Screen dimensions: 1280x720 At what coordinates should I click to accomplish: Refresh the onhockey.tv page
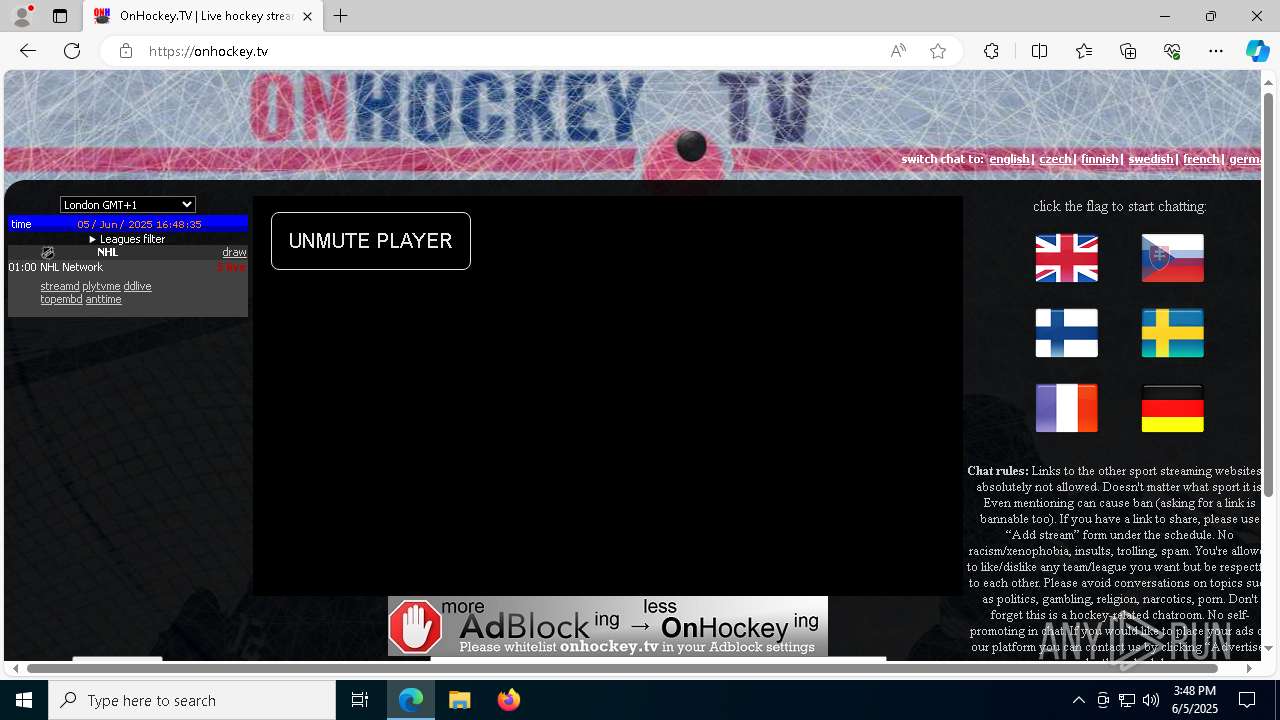click(x=72, y=51)
